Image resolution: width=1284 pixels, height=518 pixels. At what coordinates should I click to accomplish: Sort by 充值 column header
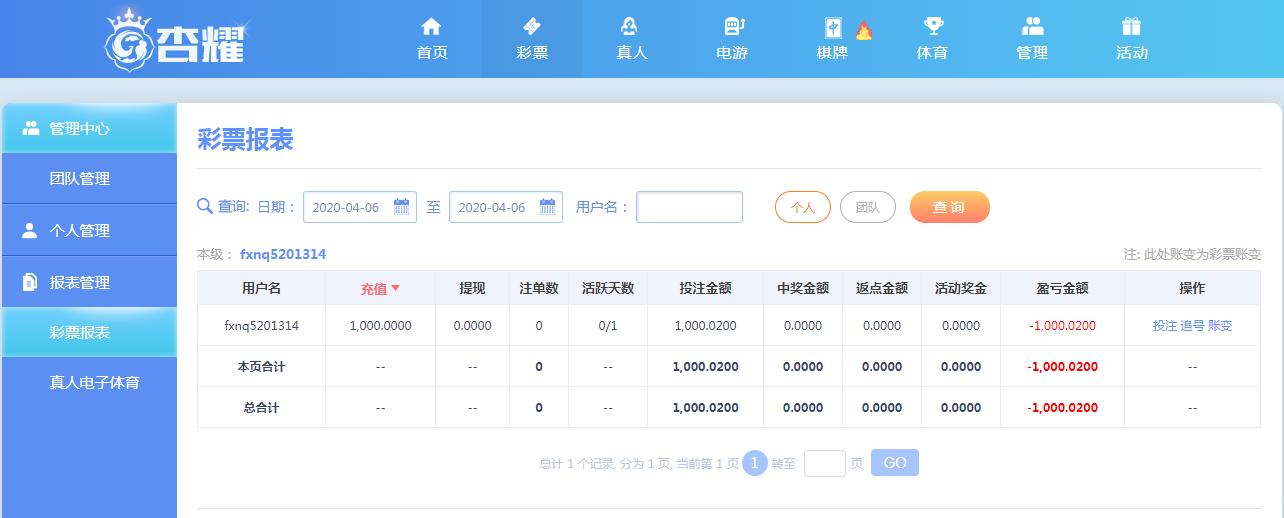pyautogui.click(x=380, y=288)
